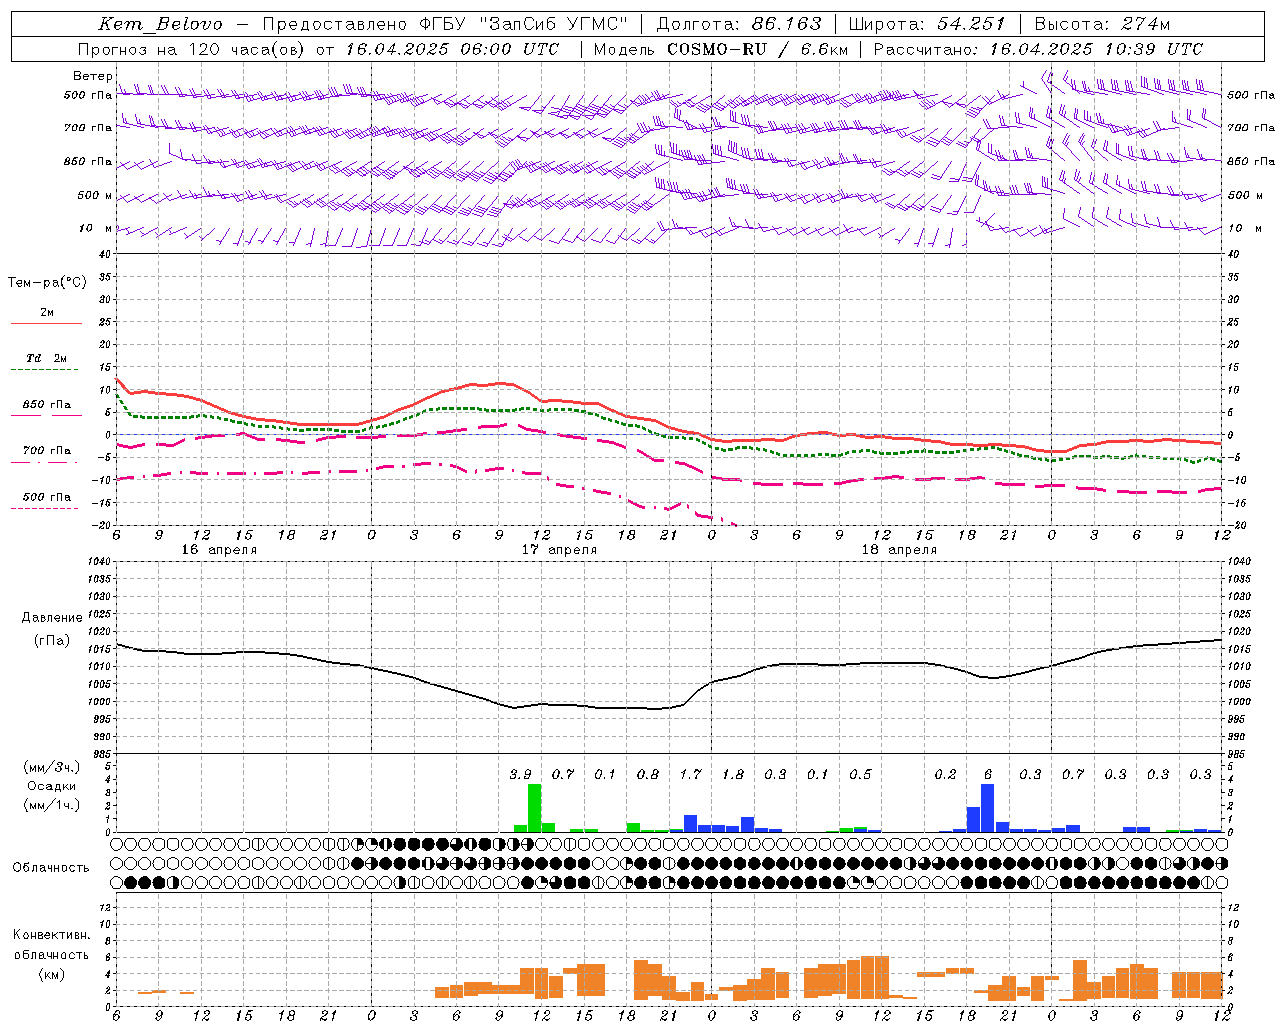Click the Давление panel label

pos(52,618)
